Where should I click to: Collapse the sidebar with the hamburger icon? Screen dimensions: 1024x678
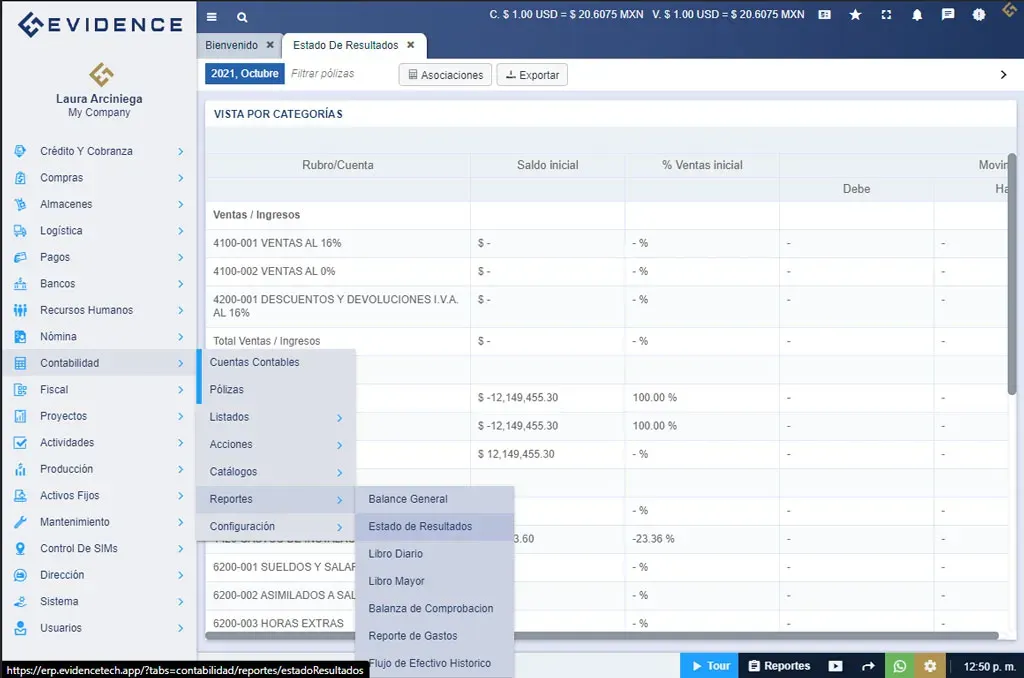point(210,16)
